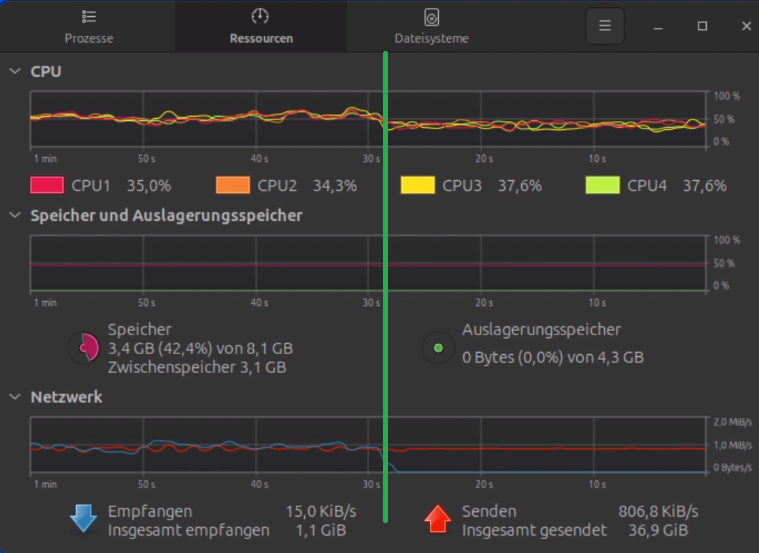Pick a new color for CPU4
Image resolution: width=759 pixels, height=553 pixels.
click(602, 185)
